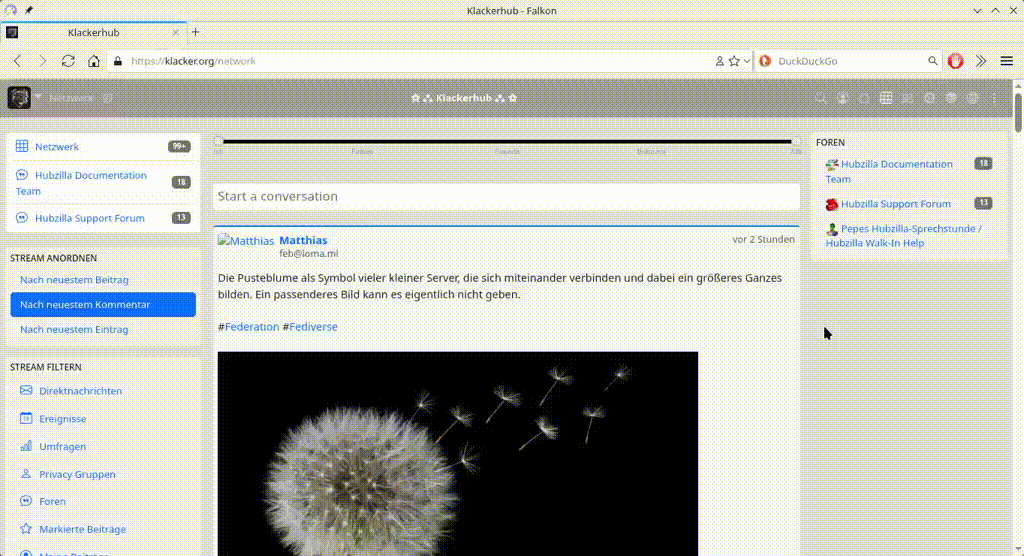Show site security info via the padlock
This screenshot has width=1024, height=556.
tap(118, 61)
